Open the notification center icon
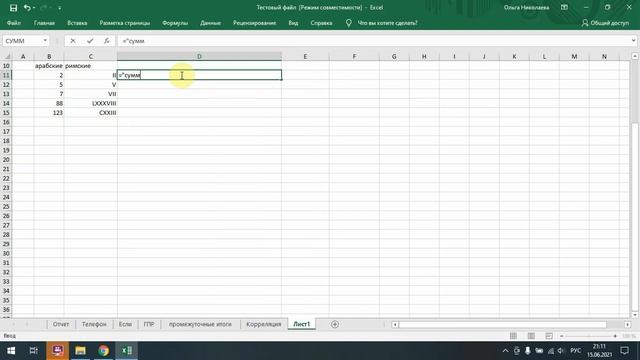The height and width of the screenshot is (360, 640). 624,351
